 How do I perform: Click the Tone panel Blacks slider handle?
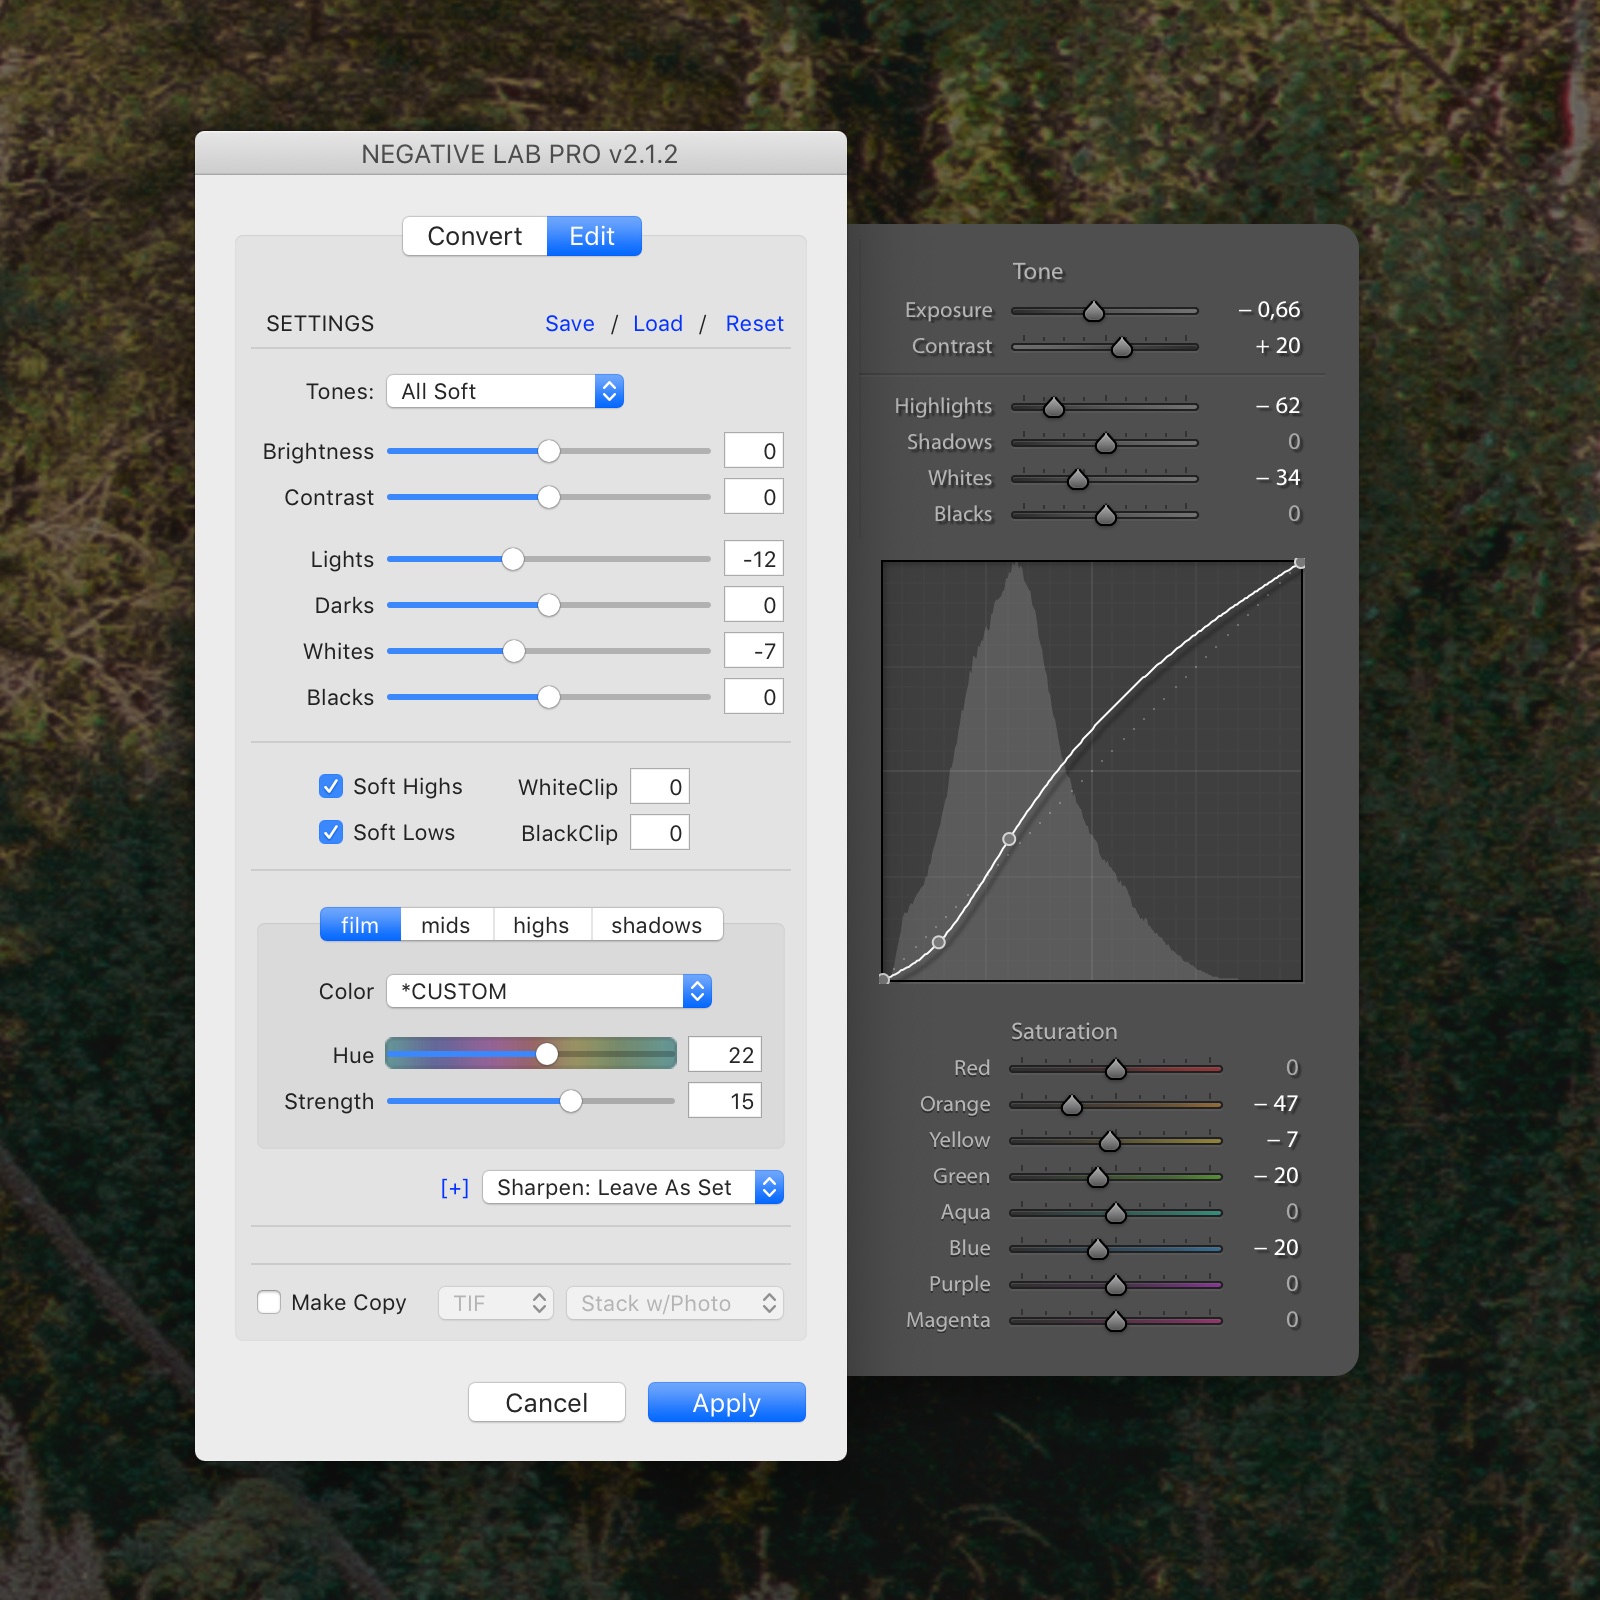click(x=1106, y=515)
